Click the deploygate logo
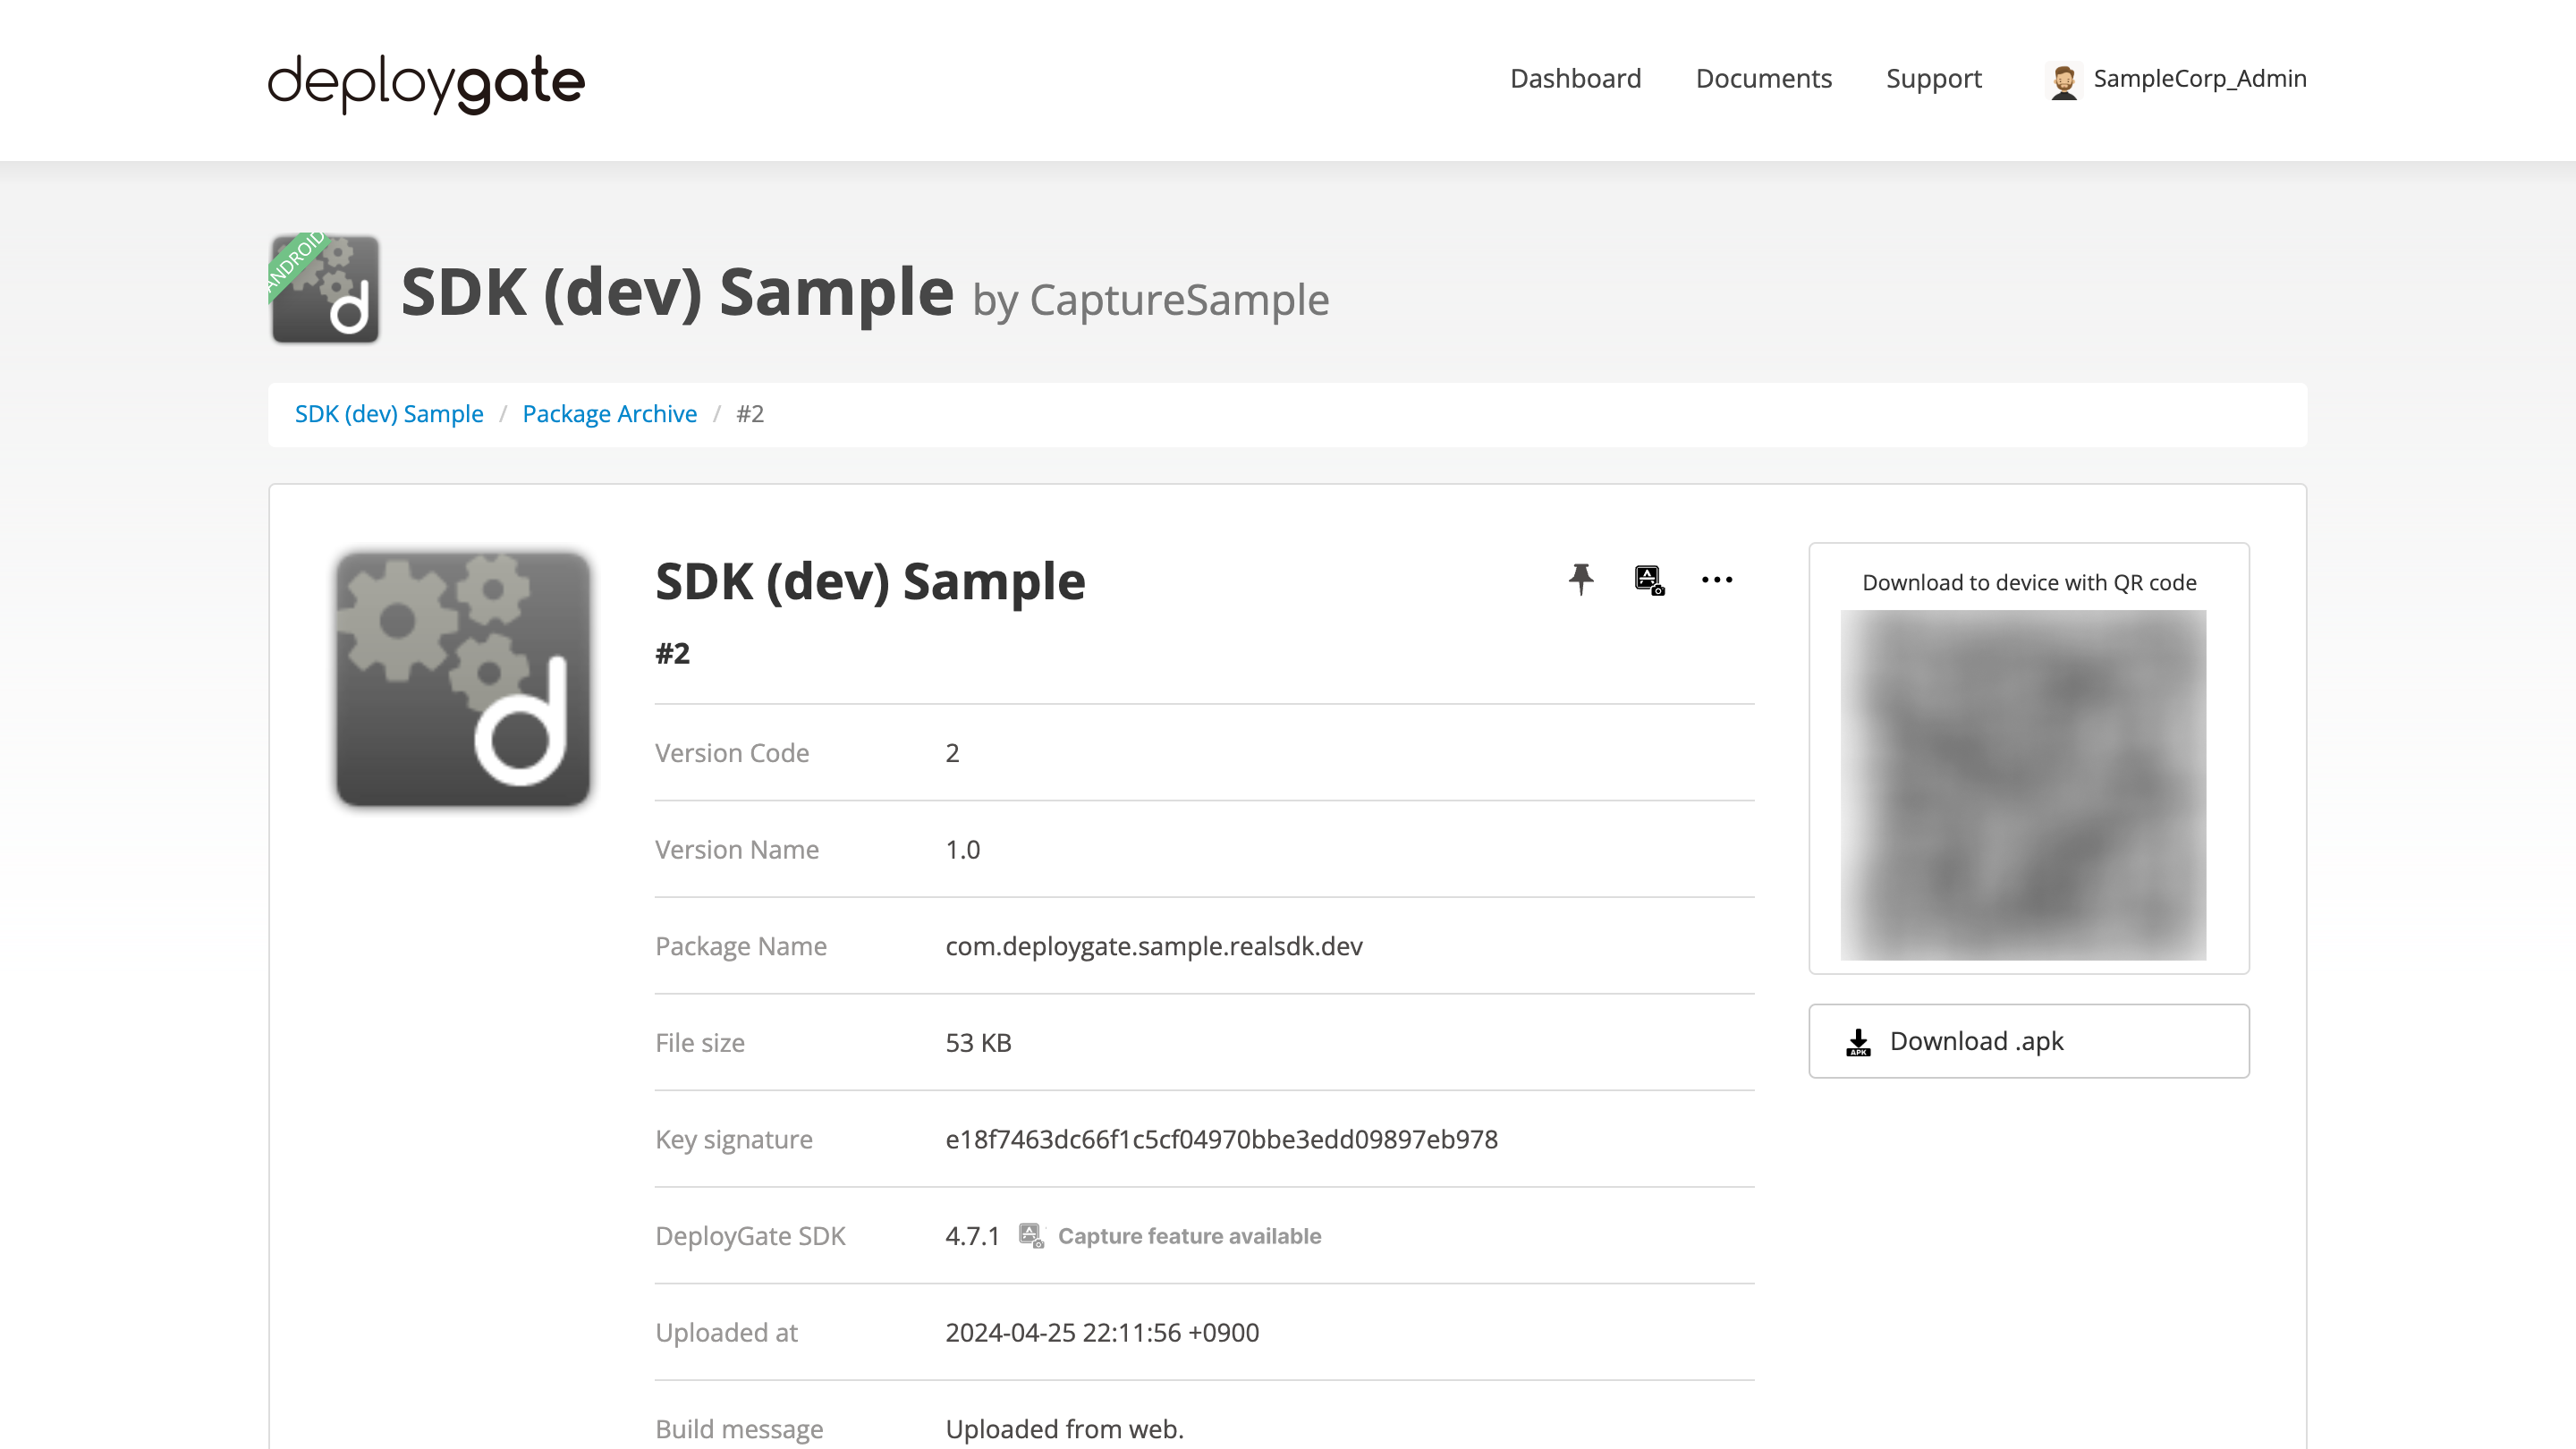The width and height of the screenshot is (2576, 1449). pos(424,83)
